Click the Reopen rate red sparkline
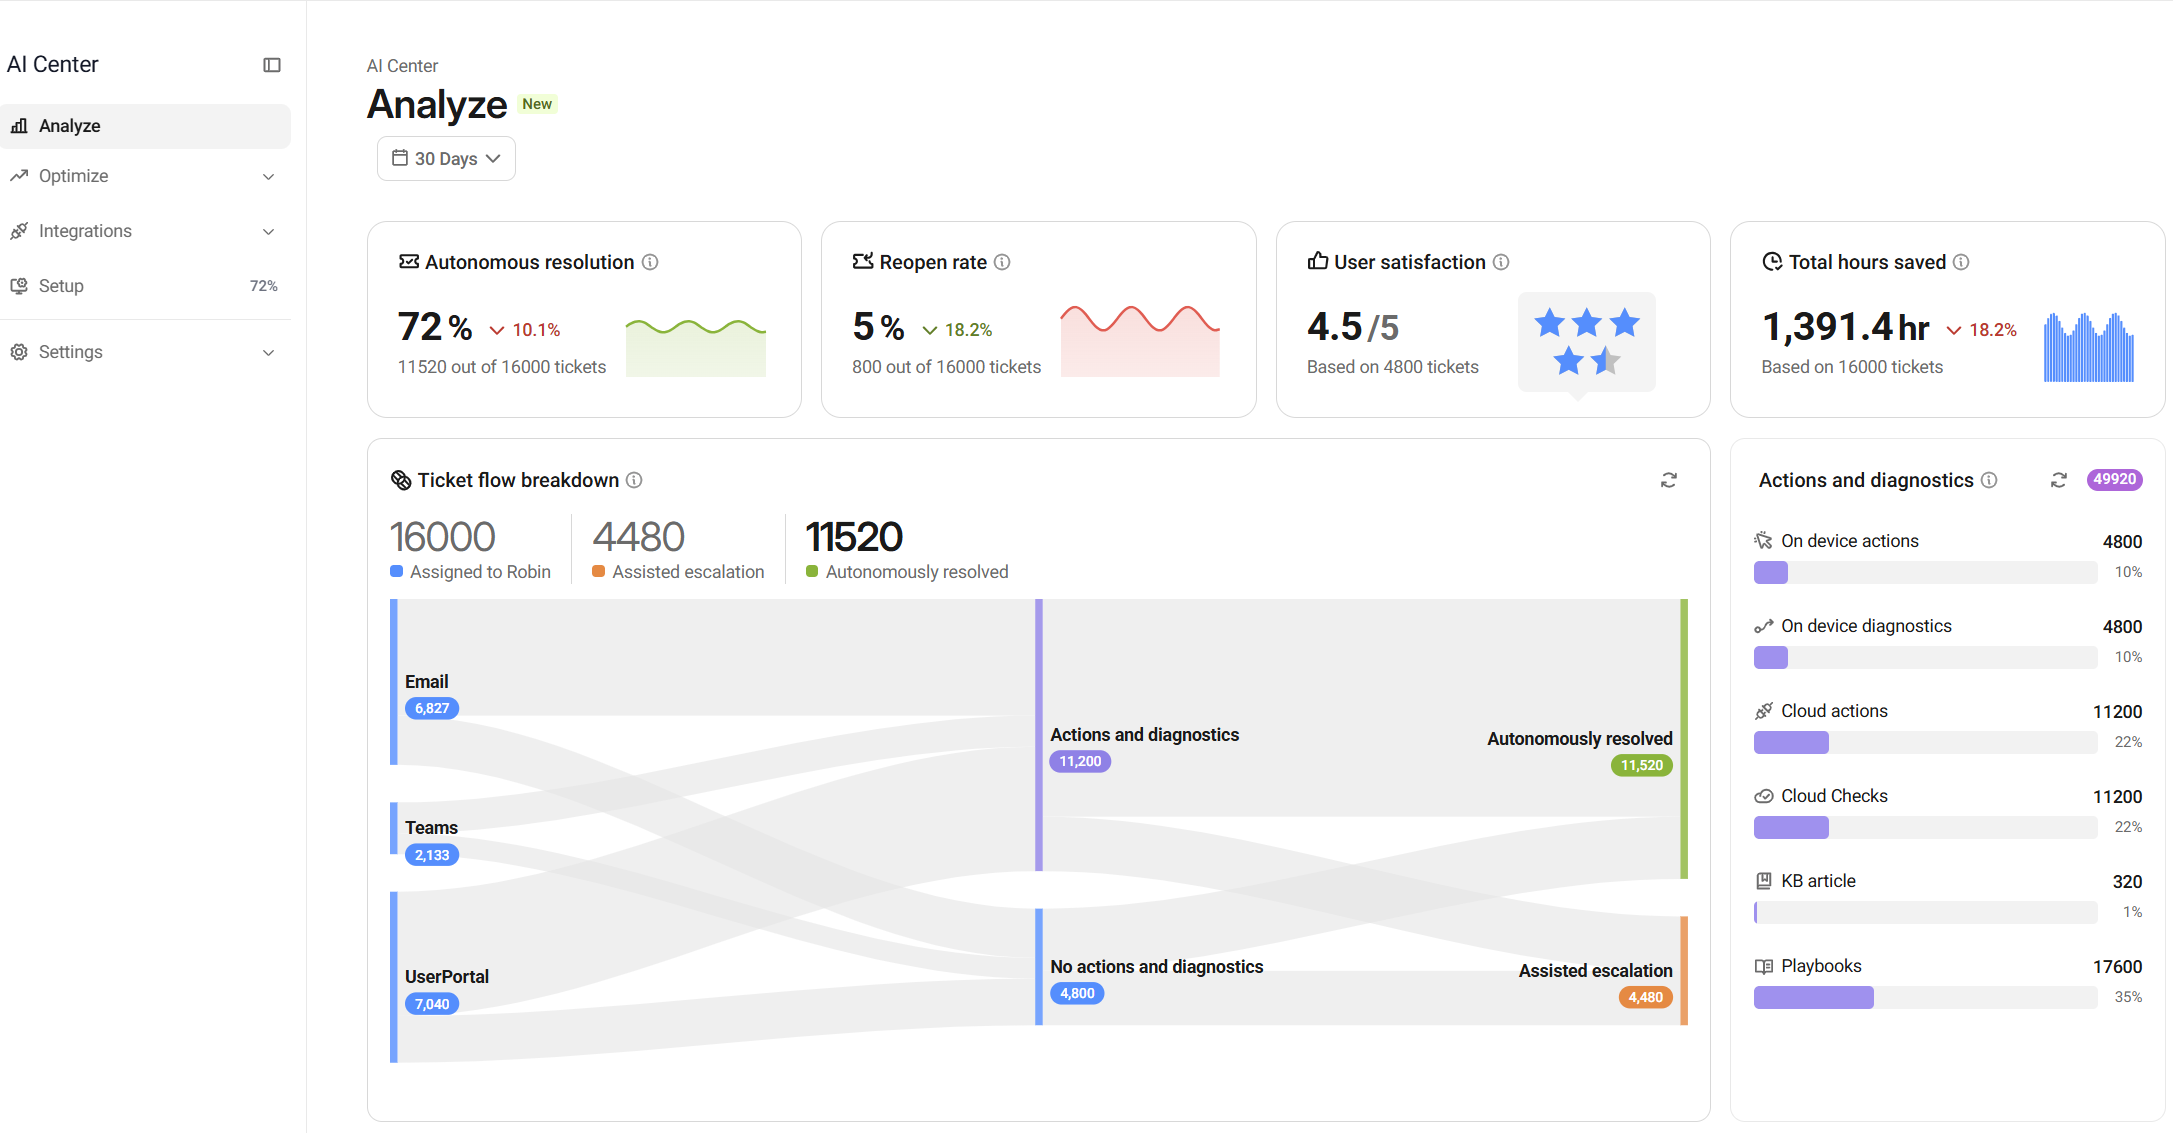The height and width of the screenshot is (1133, 2173). point(1140,341)
